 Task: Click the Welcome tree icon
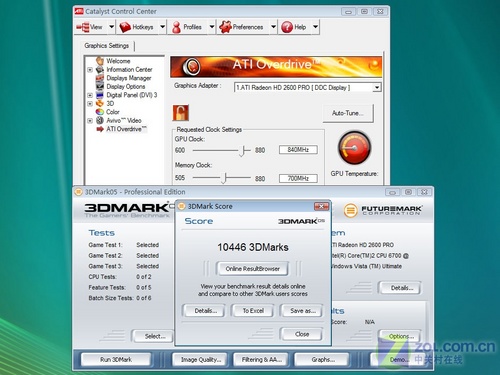click(x=100, y=61)
